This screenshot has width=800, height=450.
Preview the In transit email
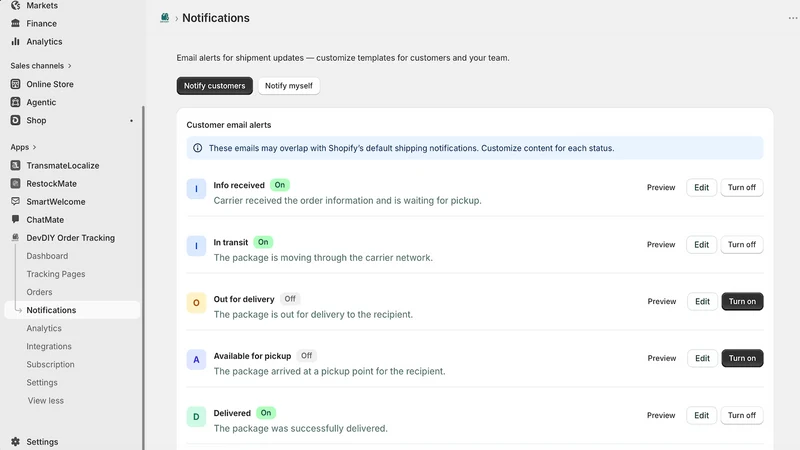click(x=661, y=244)
